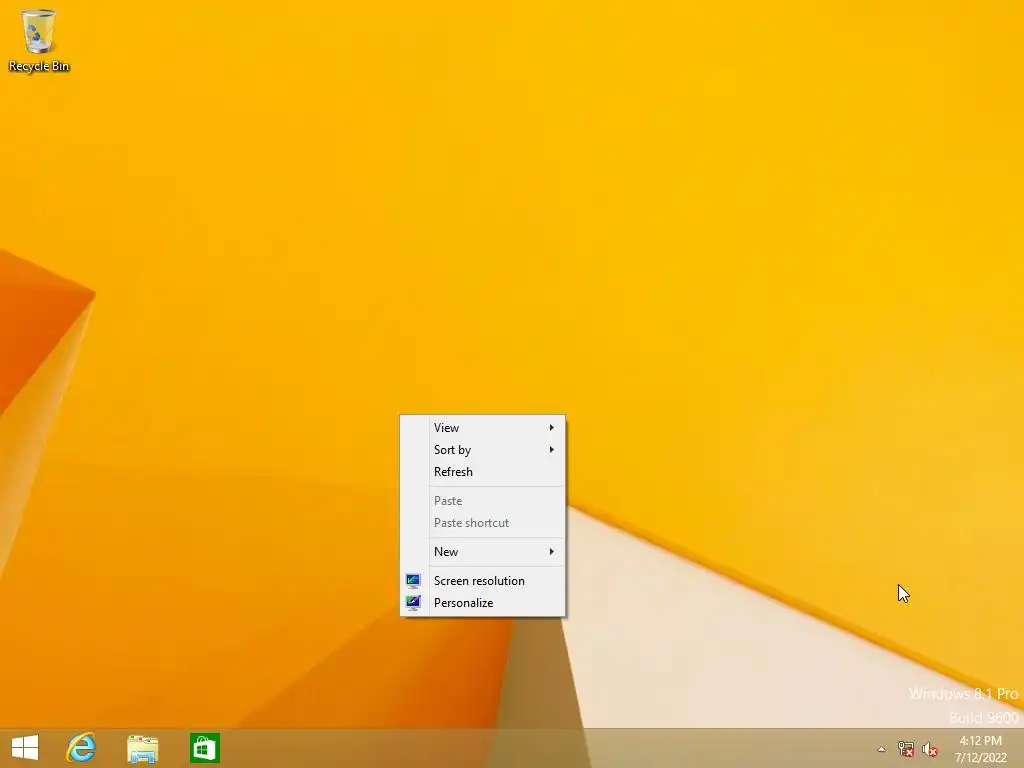
Task: Open the taskbar clock and date
Action: pos(980,749)
